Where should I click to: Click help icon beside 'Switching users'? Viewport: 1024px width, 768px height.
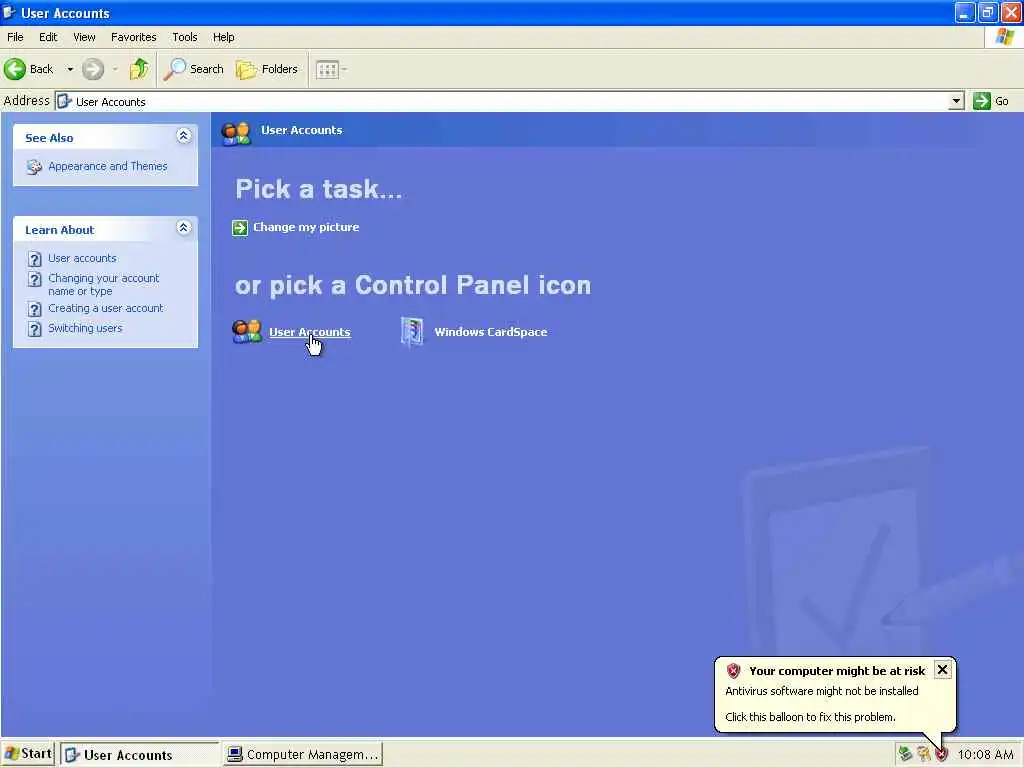[x=35, y=328]
